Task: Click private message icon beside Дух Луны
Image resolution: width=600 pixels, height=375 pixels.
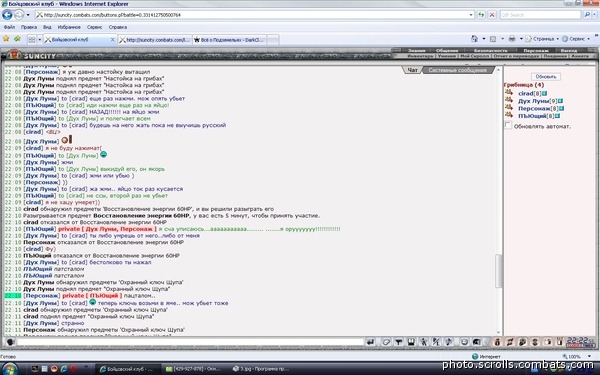Action: coord(509,101)
